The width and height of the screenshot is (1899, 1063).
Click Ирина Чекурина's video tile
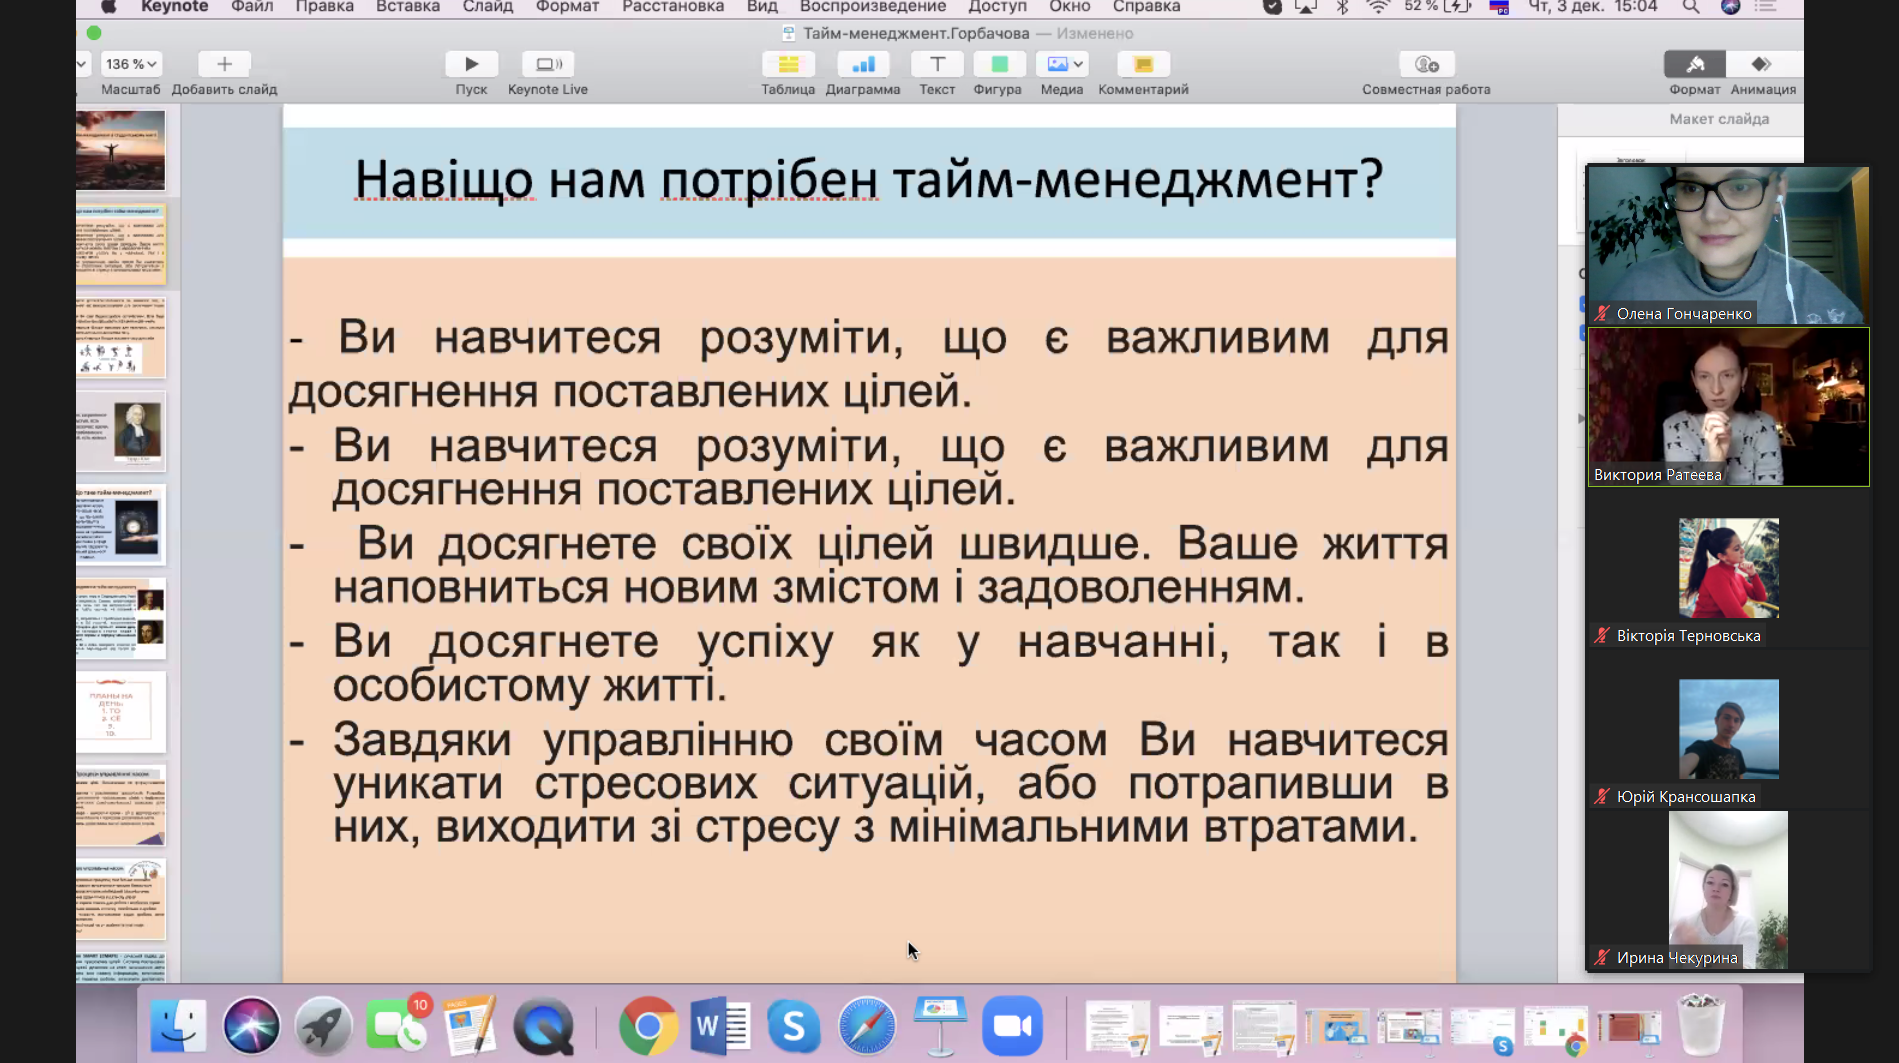coord(1728,890)
